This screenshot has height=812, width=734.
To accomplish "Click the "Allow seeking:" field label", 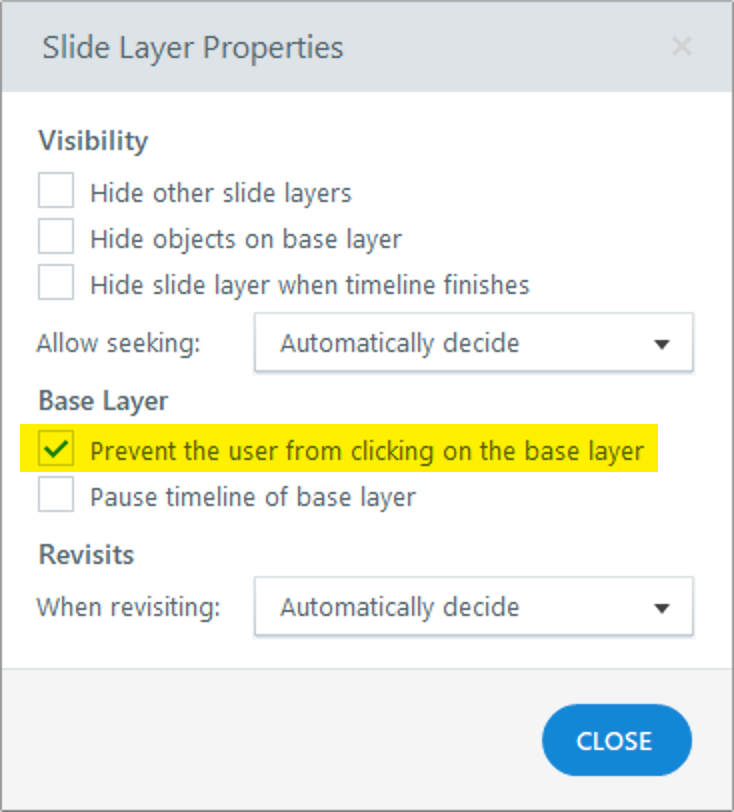I will pyautogui.click(x=119, y=344).
